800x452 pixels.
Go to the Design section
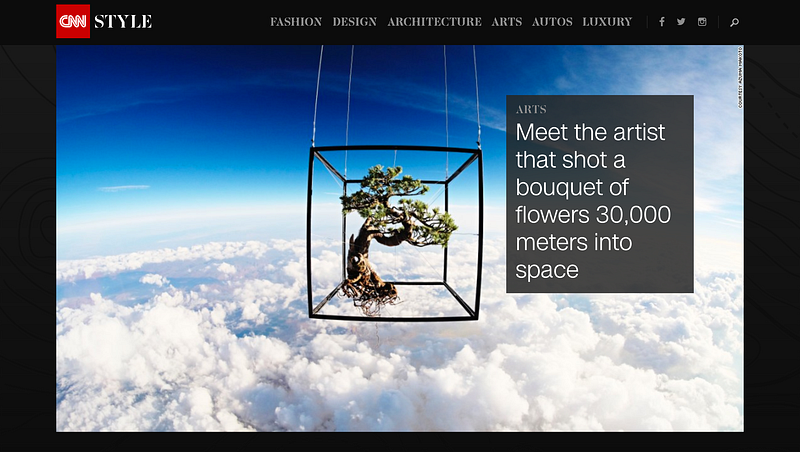pos(355,22)
